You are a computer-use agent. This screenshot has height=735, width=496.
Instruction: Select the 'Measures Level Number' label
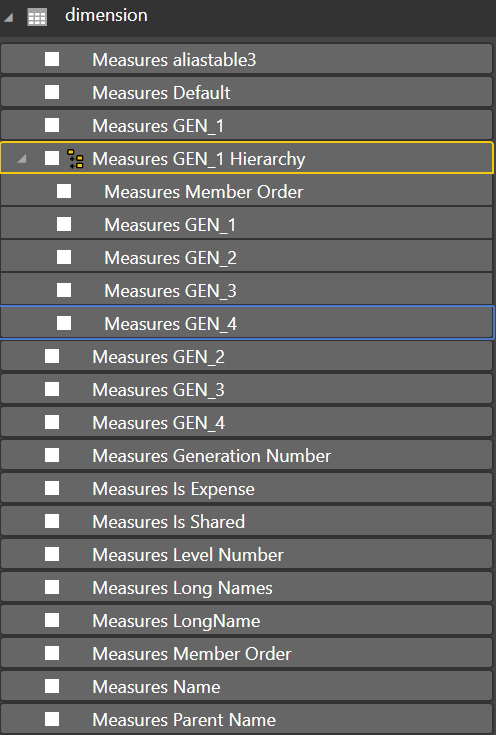[188, 555]
